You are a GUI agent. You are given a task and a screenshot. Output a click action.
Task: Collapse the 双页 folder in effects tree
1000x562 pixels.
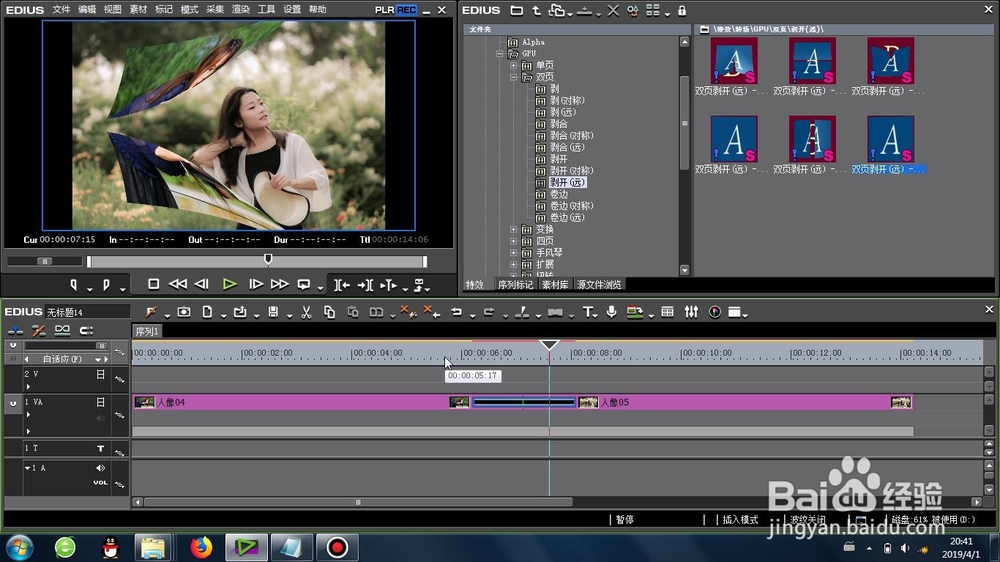pyautogui.click(x=513, y=77)
